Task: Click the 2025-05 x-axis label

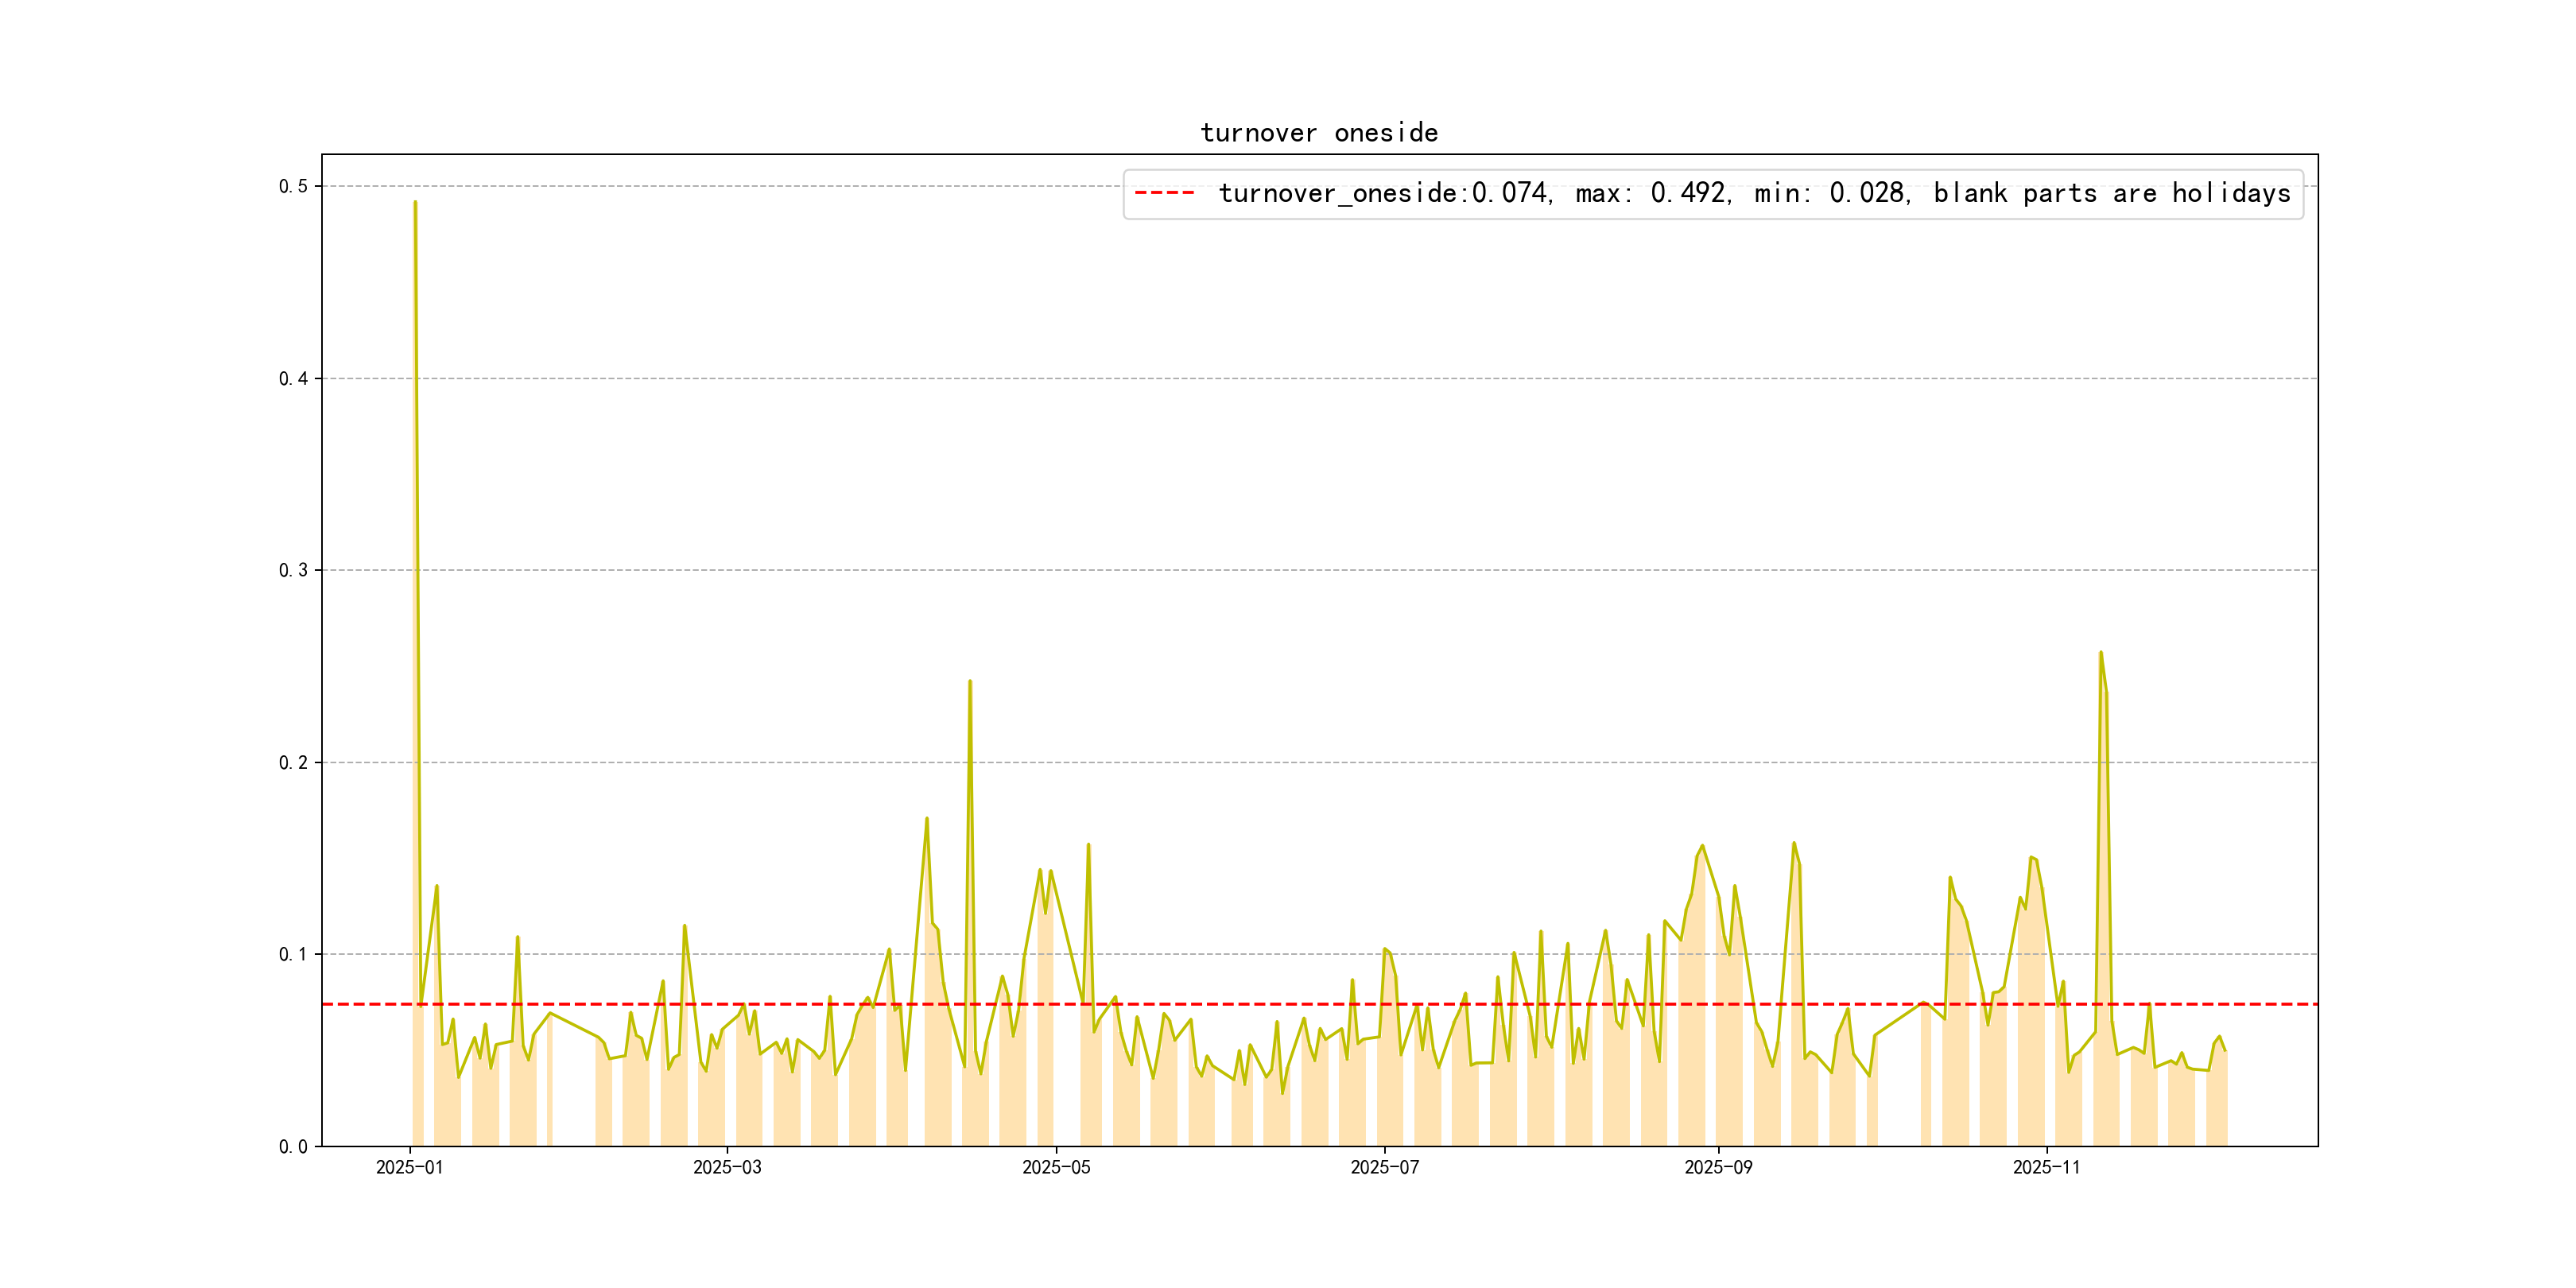Action: coord(1056,1167)
